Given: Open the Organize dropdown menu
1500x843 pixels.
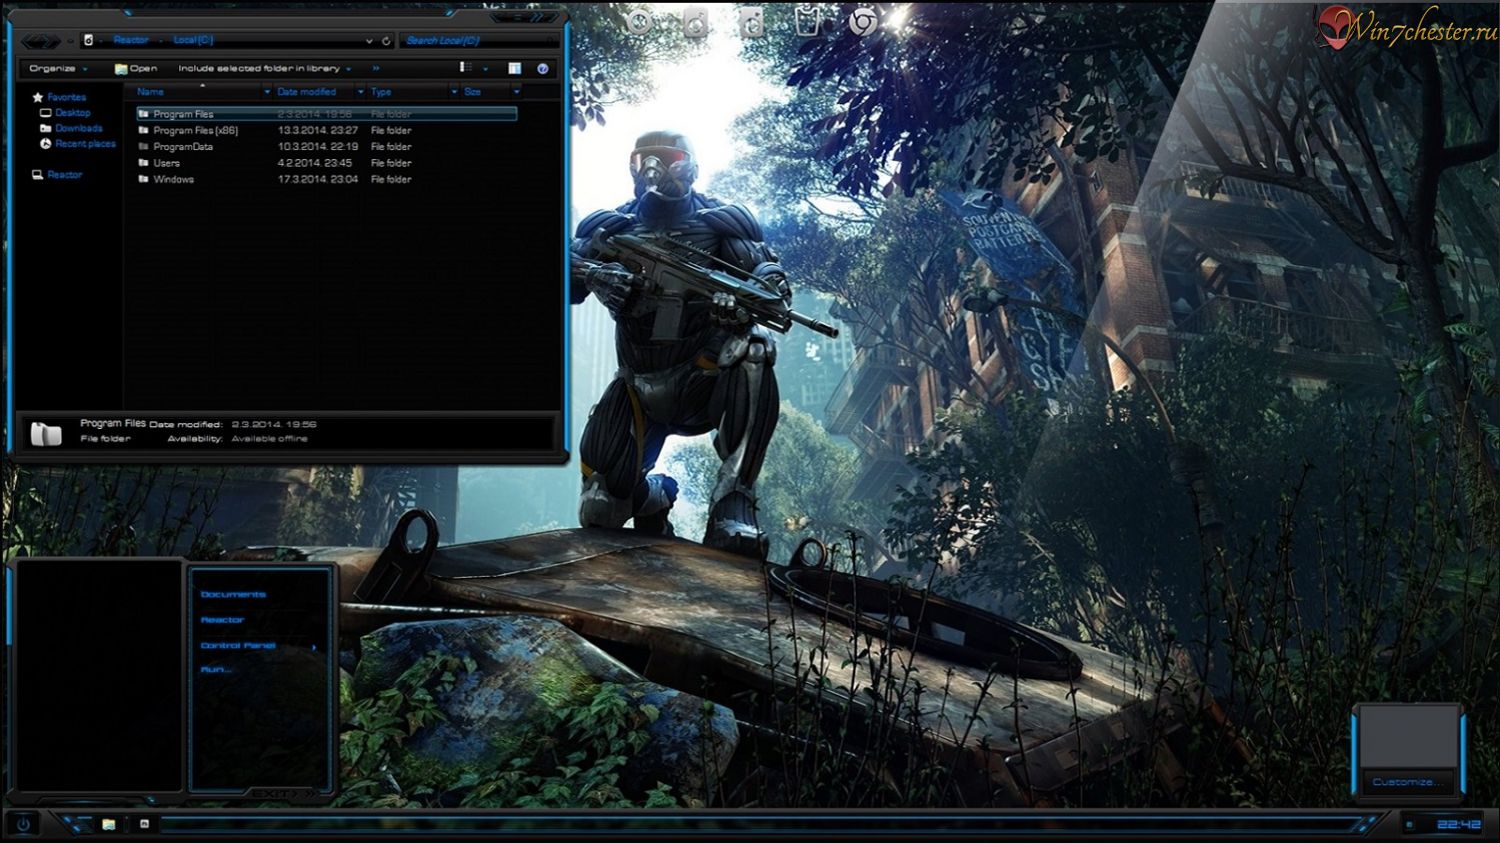Looking at the screenshot, I should pos(58,69).
